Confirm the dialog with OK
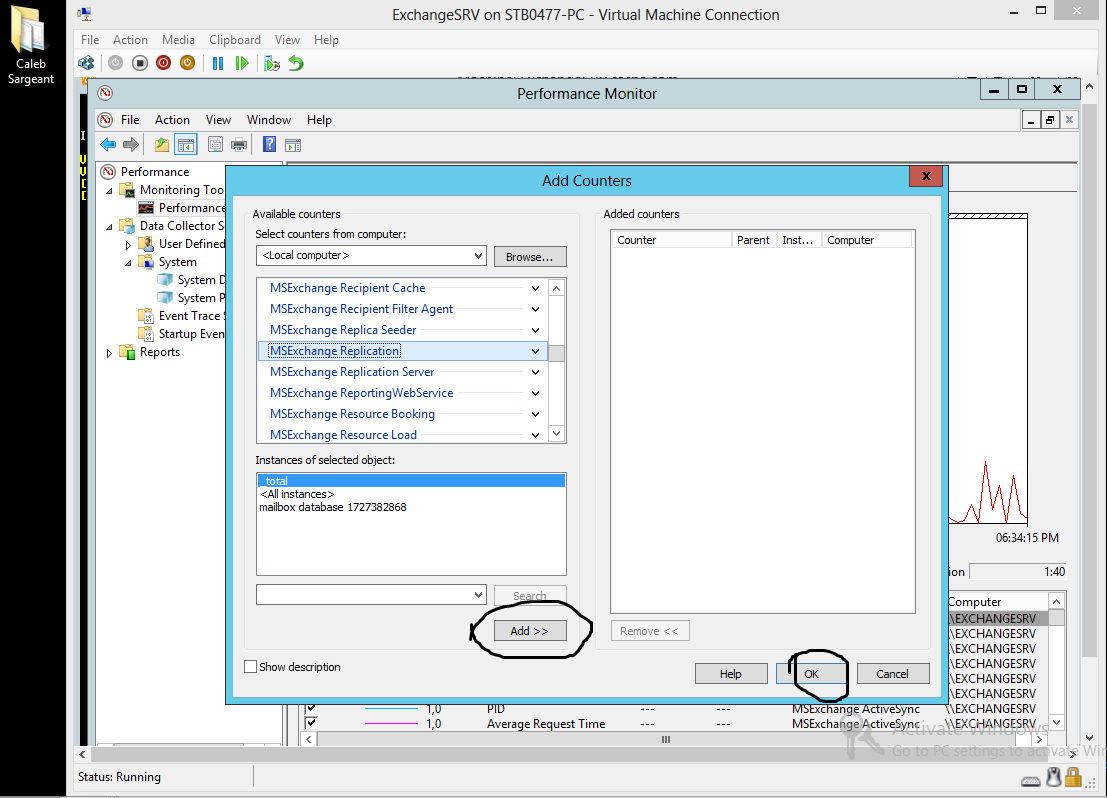The image size is (1107, 798). coord(811,674)
